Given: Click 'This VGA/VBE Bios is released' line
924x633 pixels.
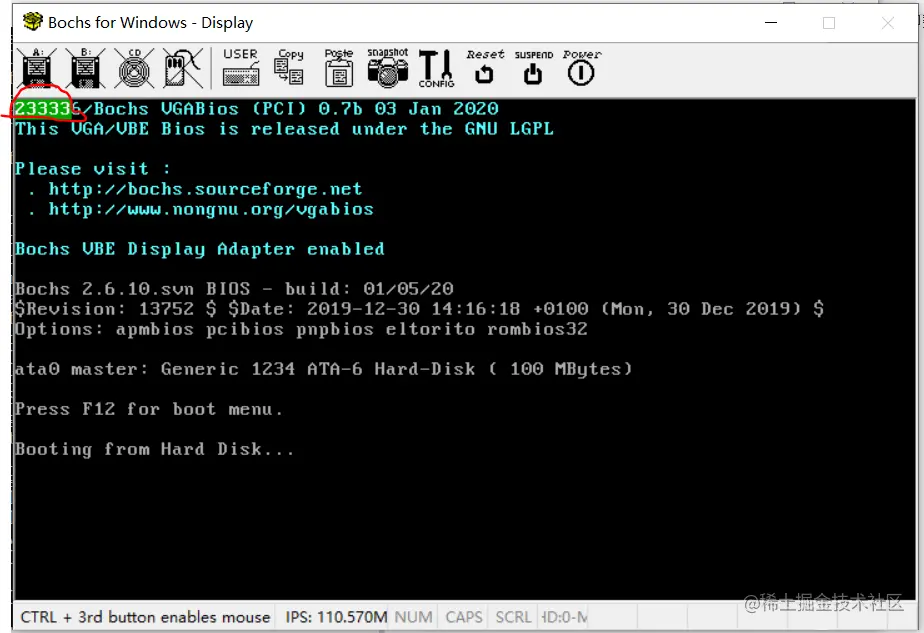Looking at the screenshot, I should click(284, 128).
